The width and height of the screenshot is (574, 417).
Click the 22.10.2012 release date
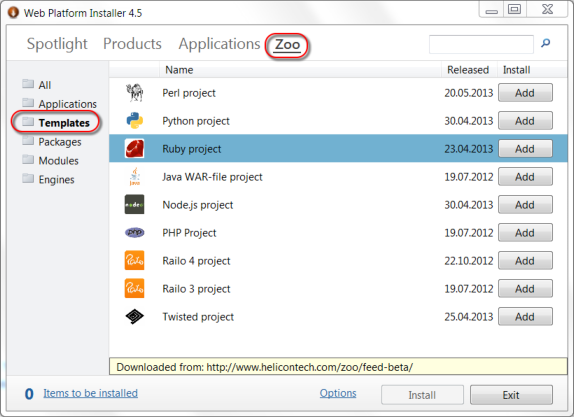point(469,261)
